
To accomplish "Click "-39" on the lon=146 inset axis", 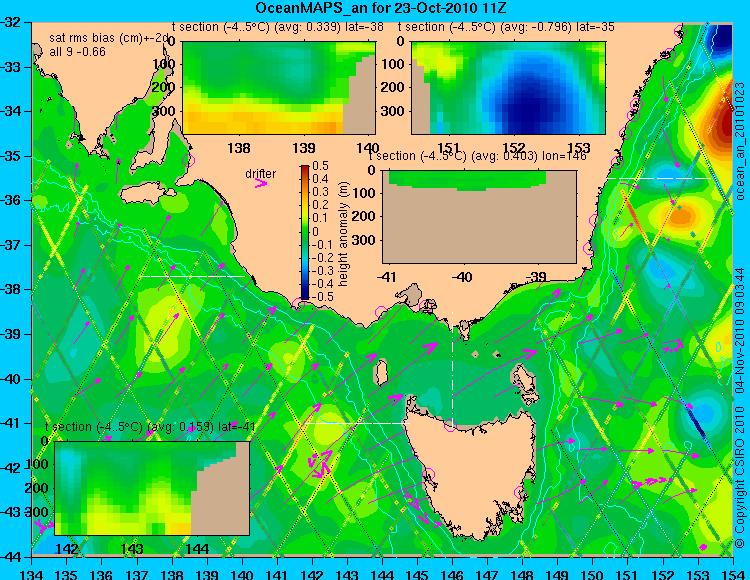I will [x=536, y=276].
